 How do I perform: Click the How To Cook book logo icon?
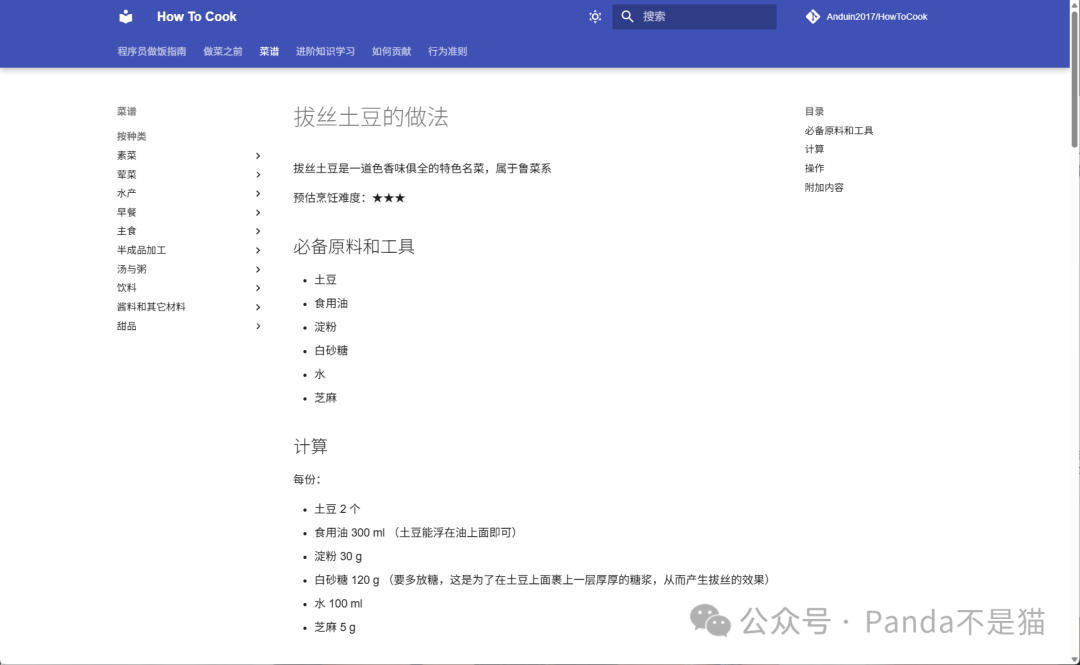coord(125,17)
